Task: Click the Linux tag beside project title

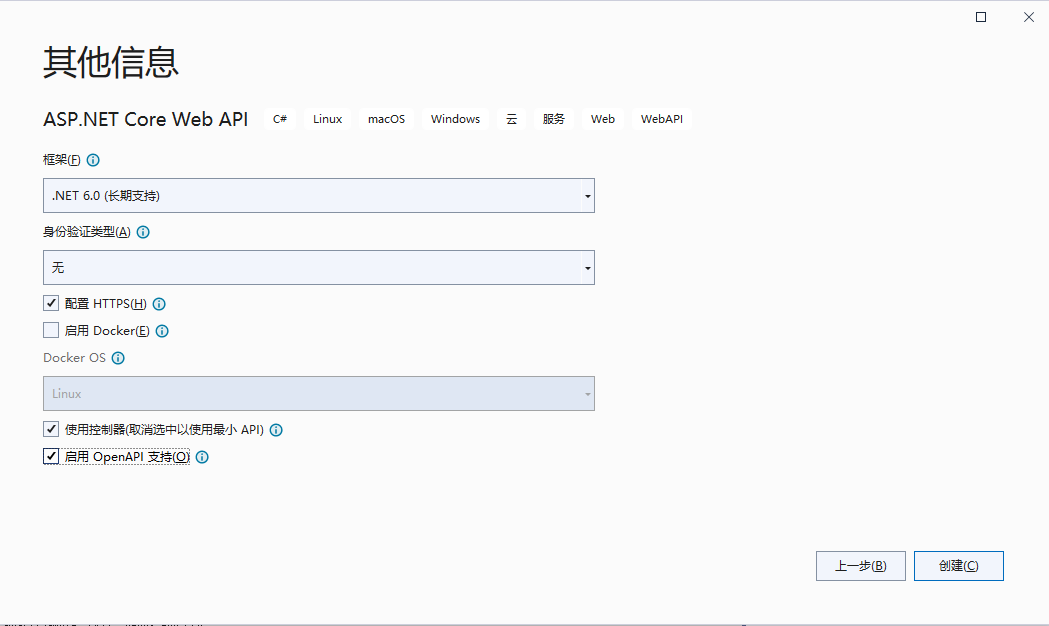Action: point(327,119)
